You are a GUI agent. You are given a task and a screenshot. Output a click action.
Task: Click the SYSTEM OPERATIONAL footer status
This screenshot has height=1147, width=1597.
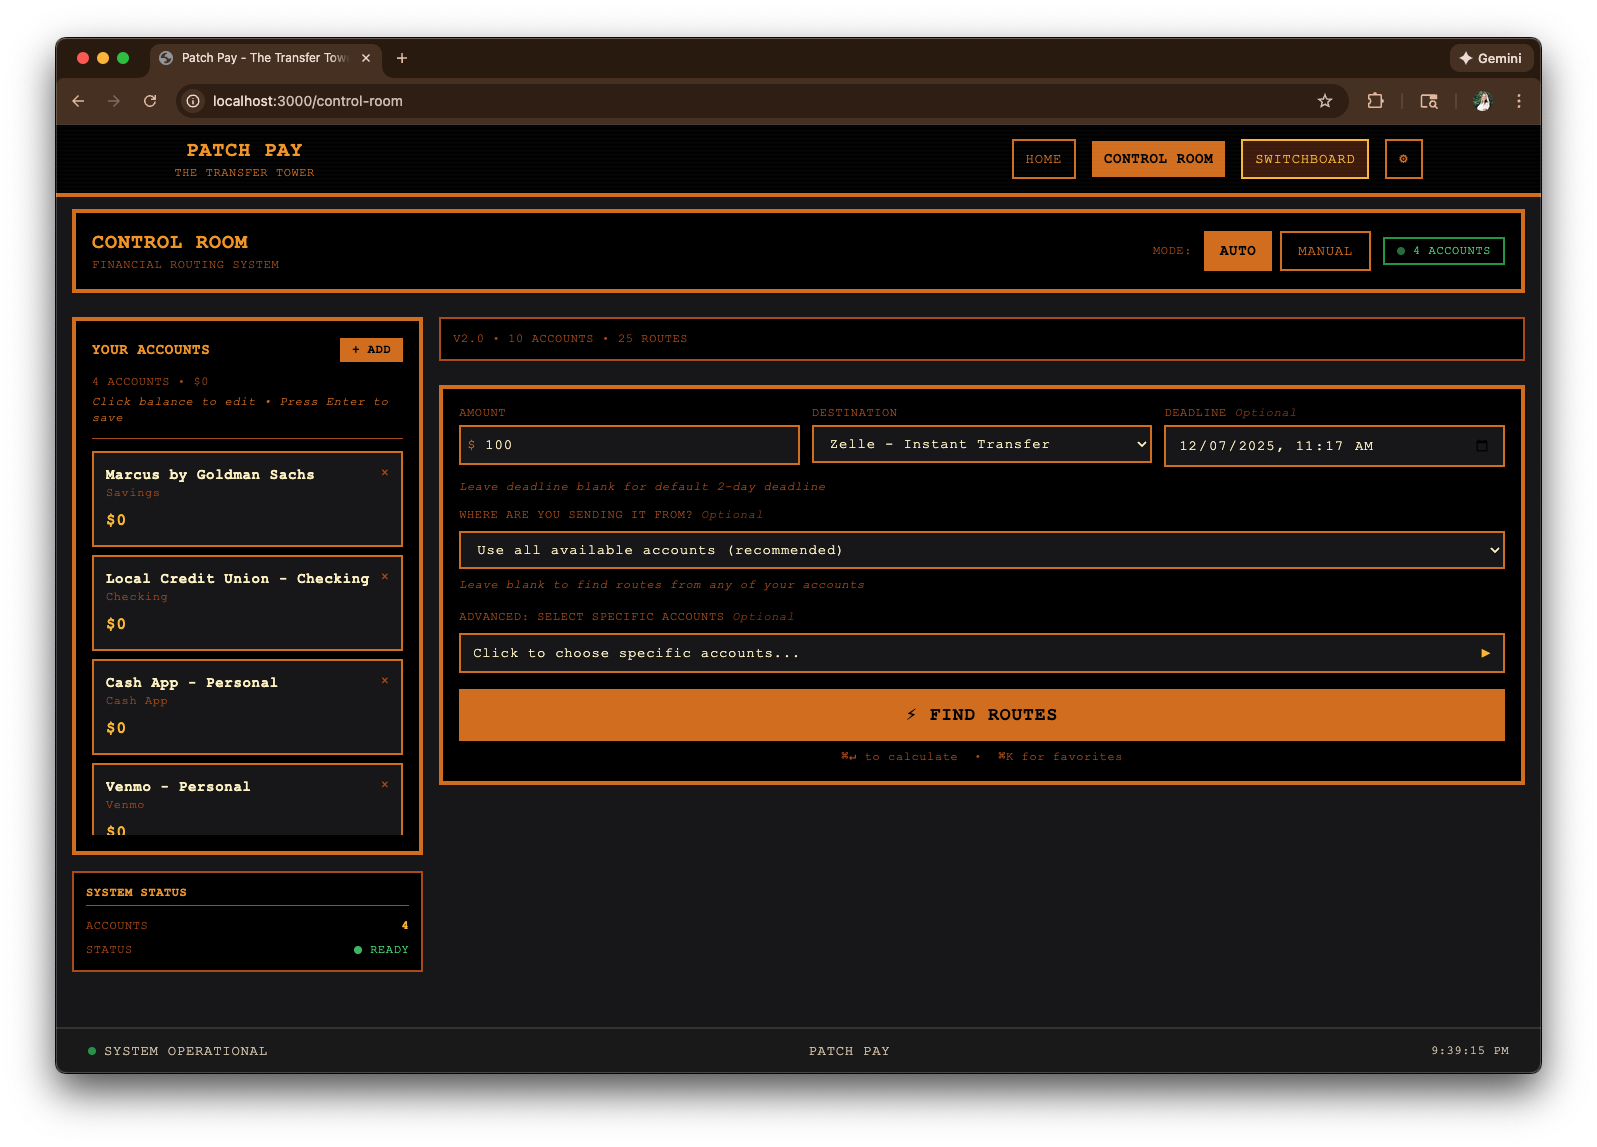178,1051
